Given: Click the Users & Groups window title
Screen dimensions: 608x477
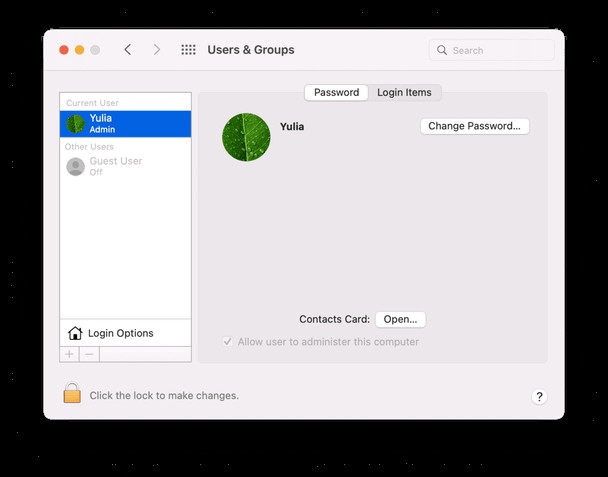Looking at the screenshot, I should click(x=251, y=50).
